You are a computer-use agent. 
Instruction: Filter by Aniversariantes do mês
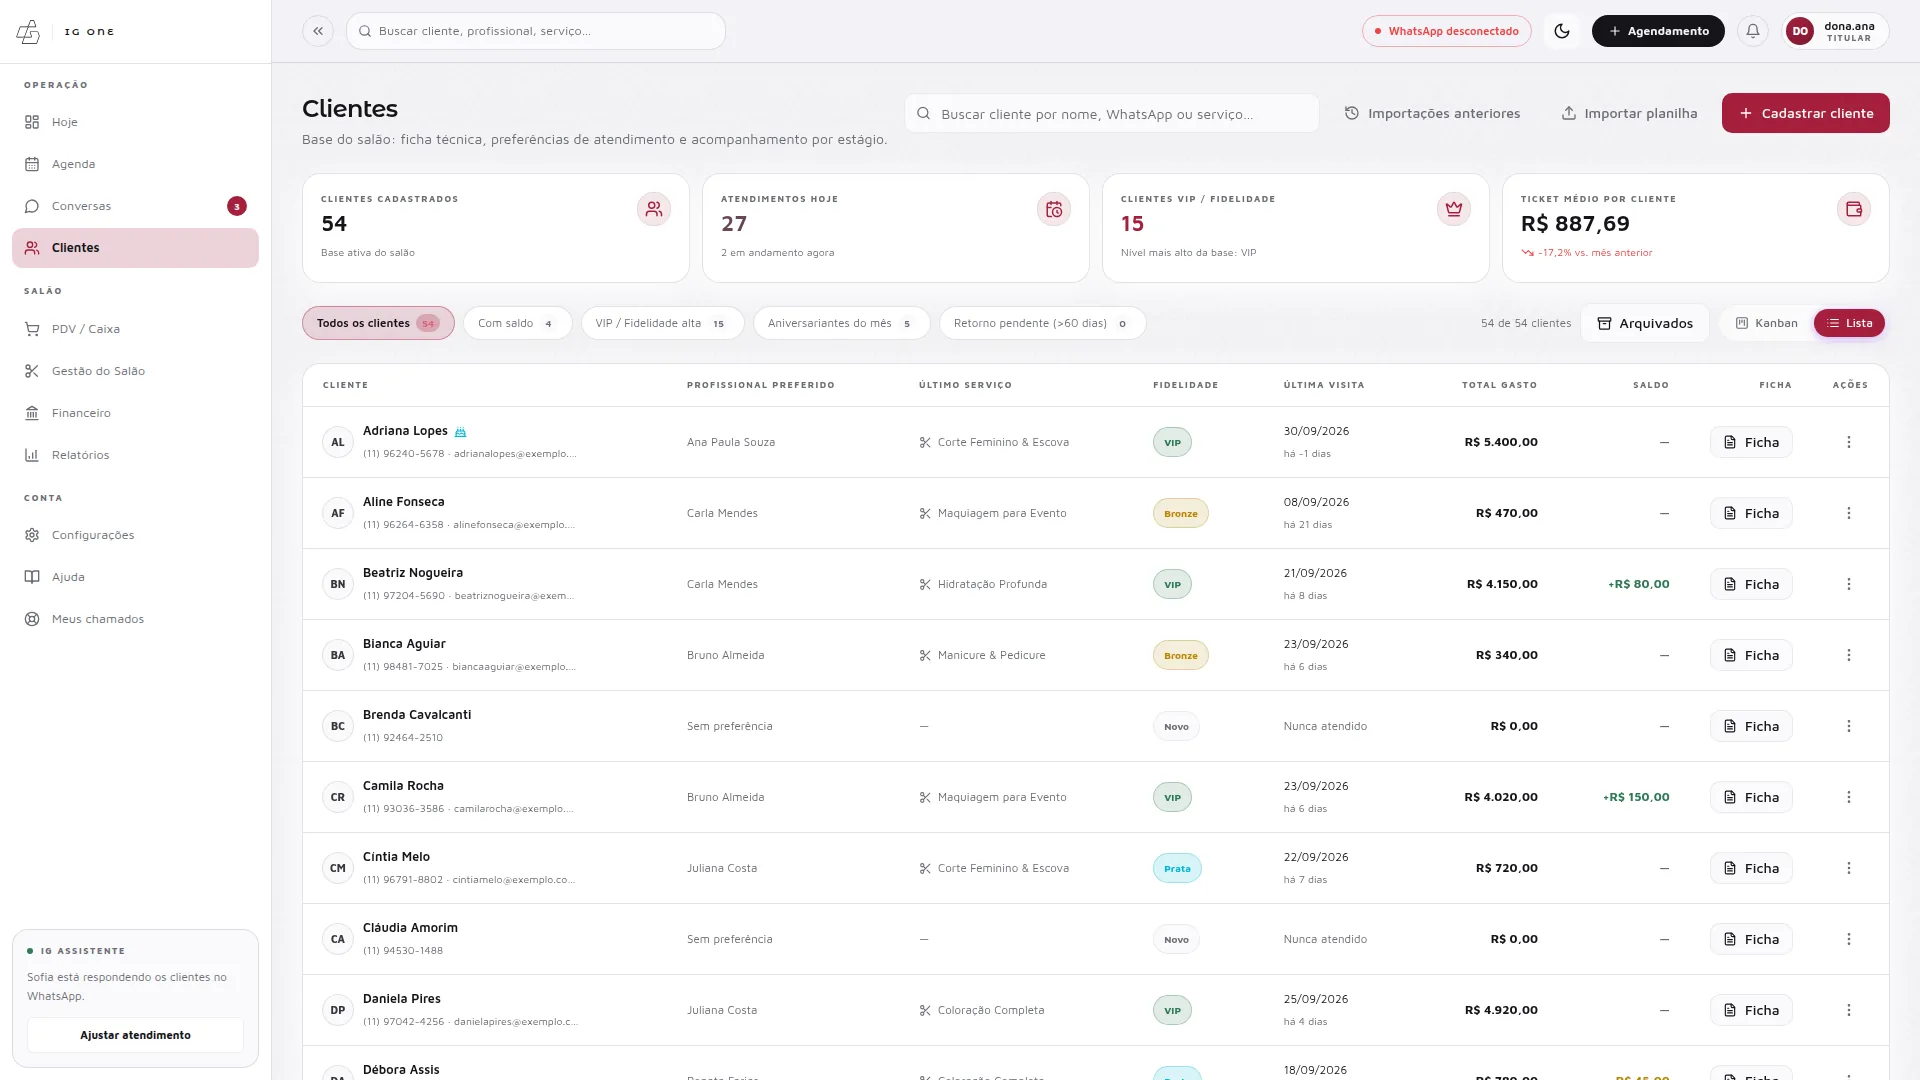click(x=841, y=323)
